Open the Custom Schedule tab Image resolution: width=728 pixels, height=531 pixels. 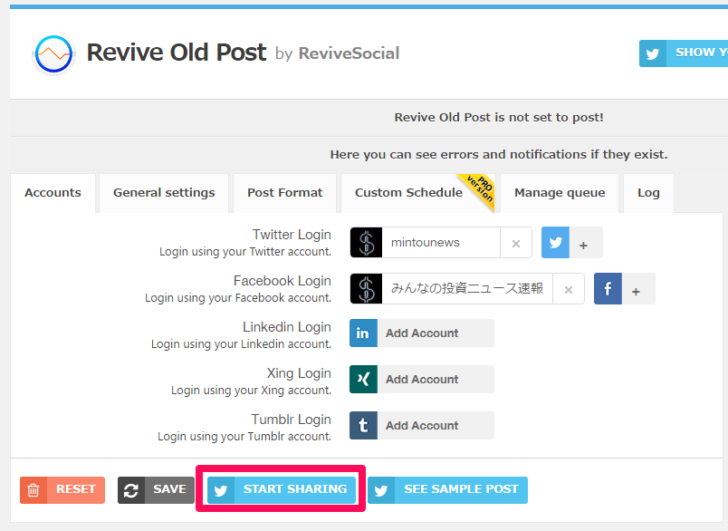click(x=418, y=193)
